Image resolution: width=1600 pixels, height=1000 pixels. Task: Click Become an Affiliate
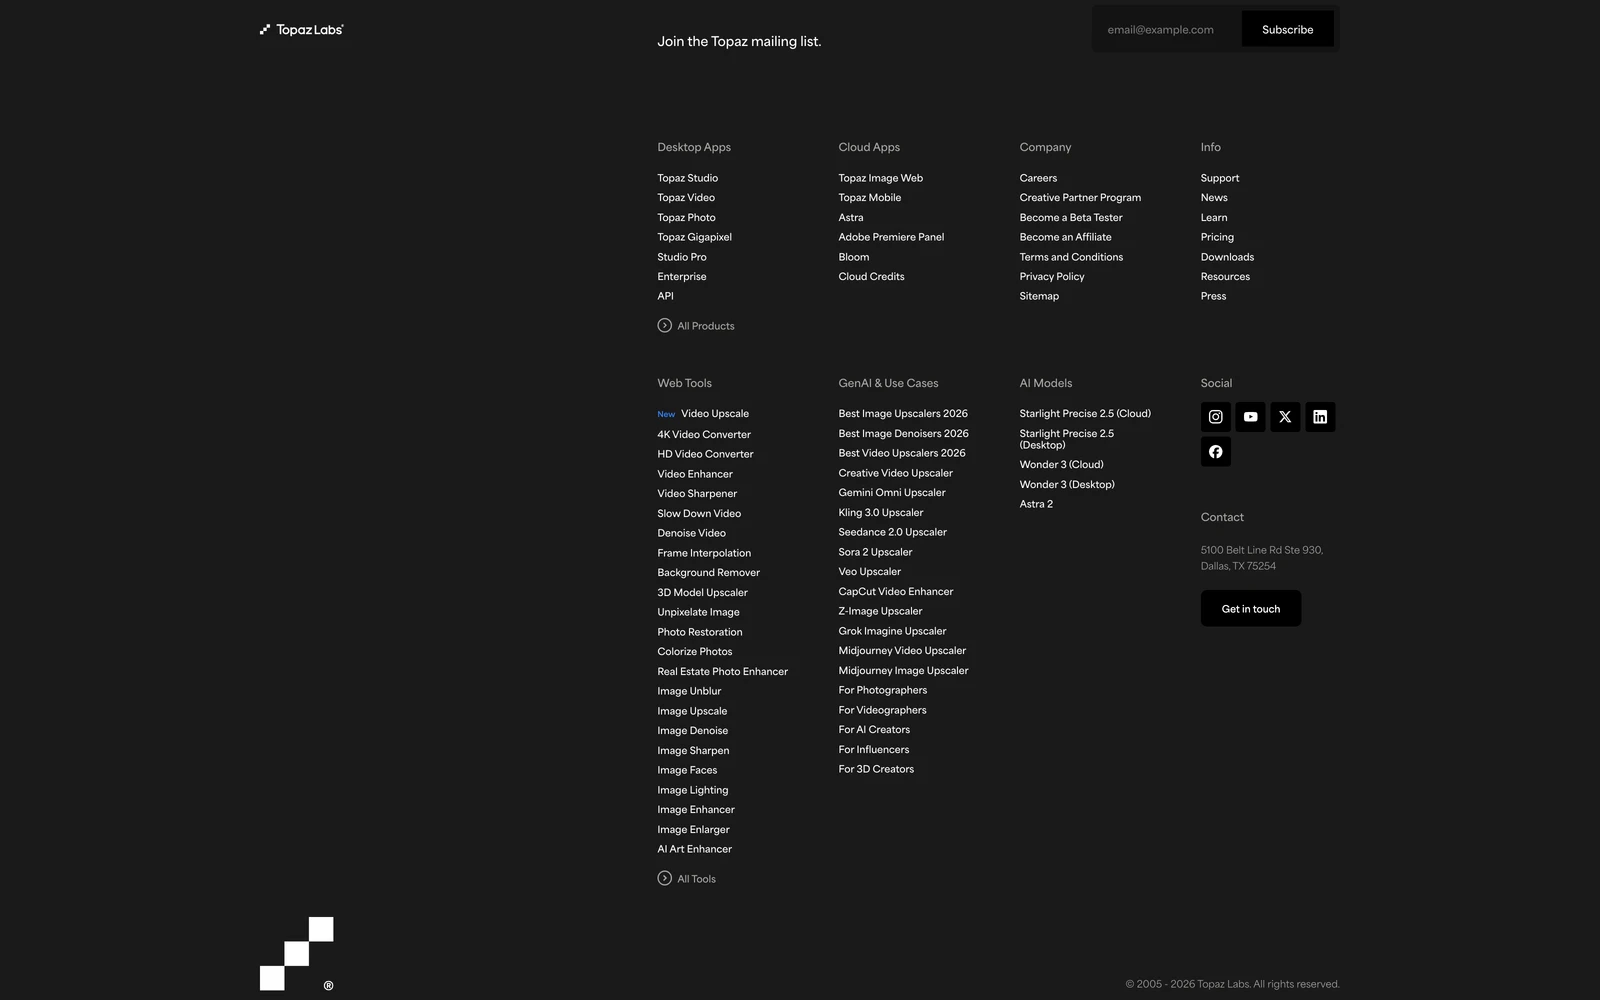[1065, 237]
